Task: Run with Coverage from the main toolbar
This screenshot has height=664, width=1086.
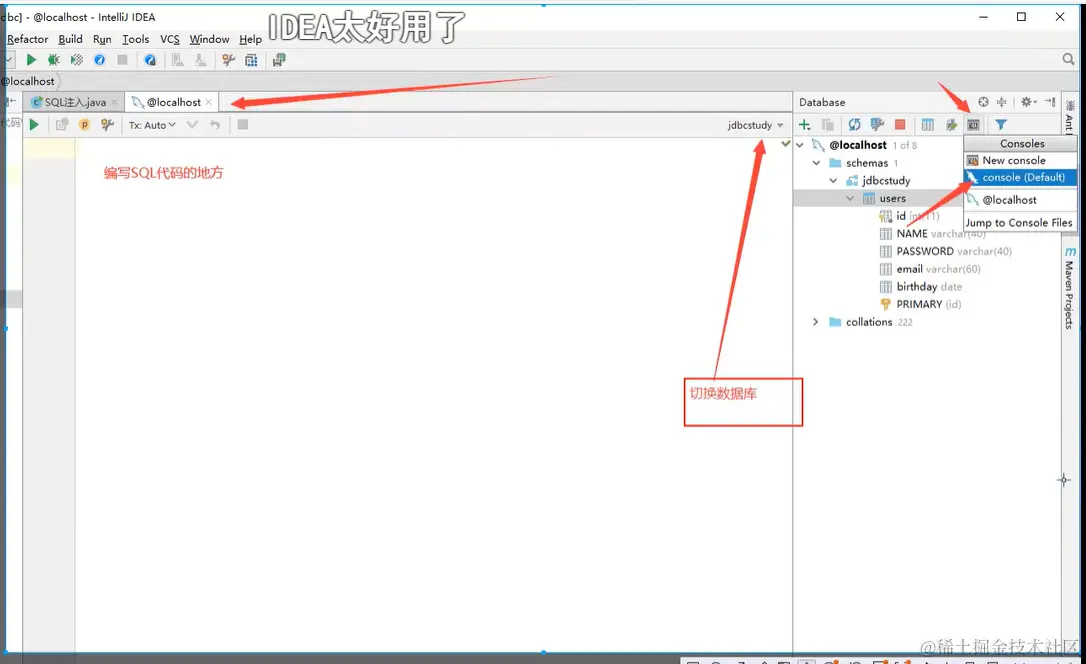Action: click(x=77, y=60)
